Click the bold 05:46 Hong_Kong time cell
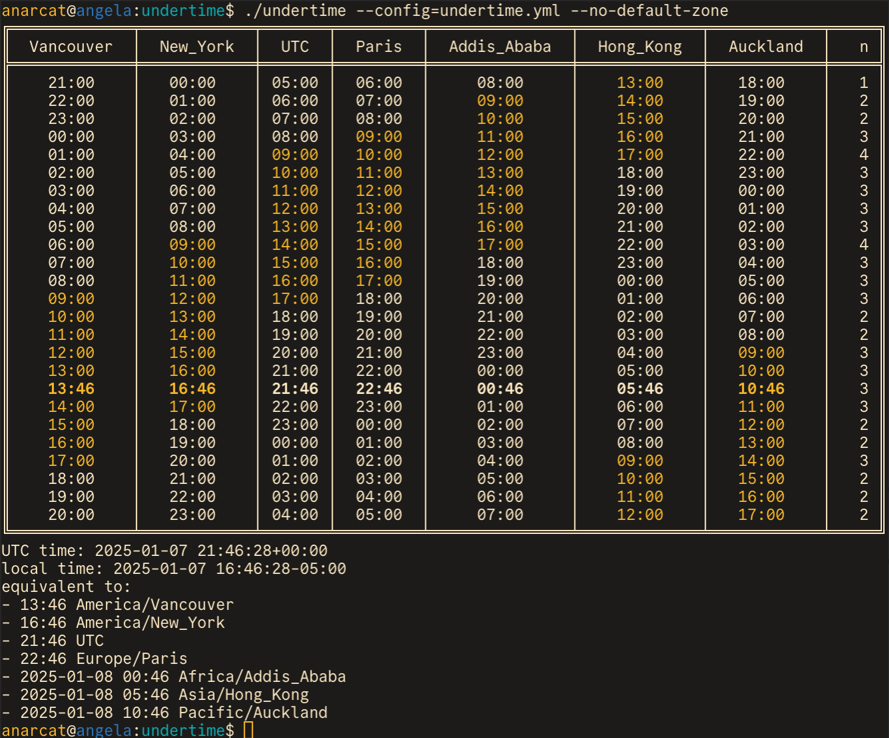Image resolution: width=889 pixels, height=738 pixels. coord(639,389)
